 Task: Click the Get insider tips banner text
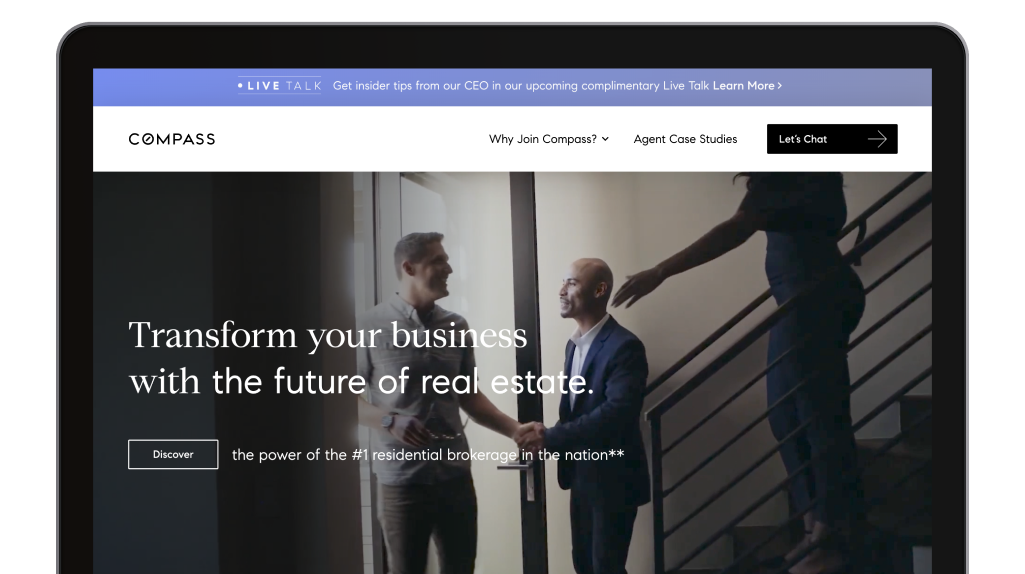click(x=520, y=86)
